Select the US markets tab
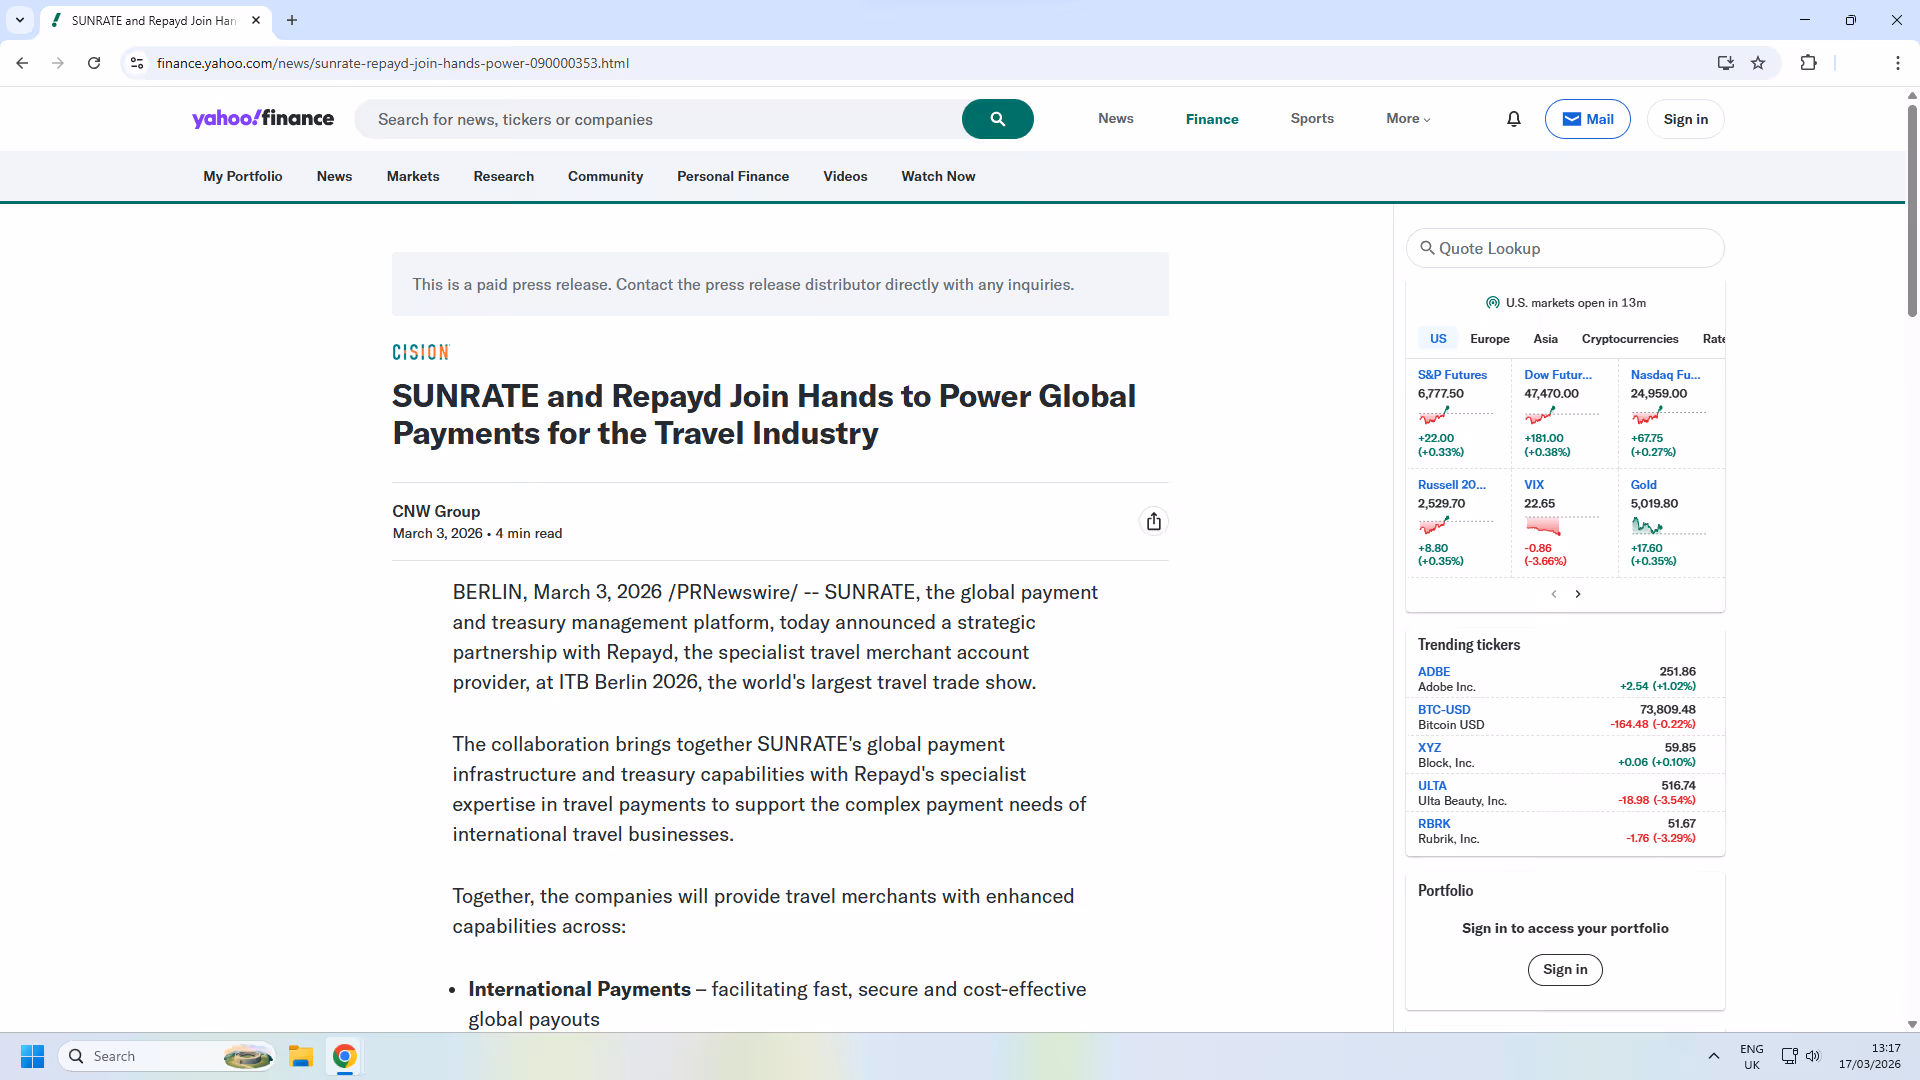 (x=1438, y=339)
